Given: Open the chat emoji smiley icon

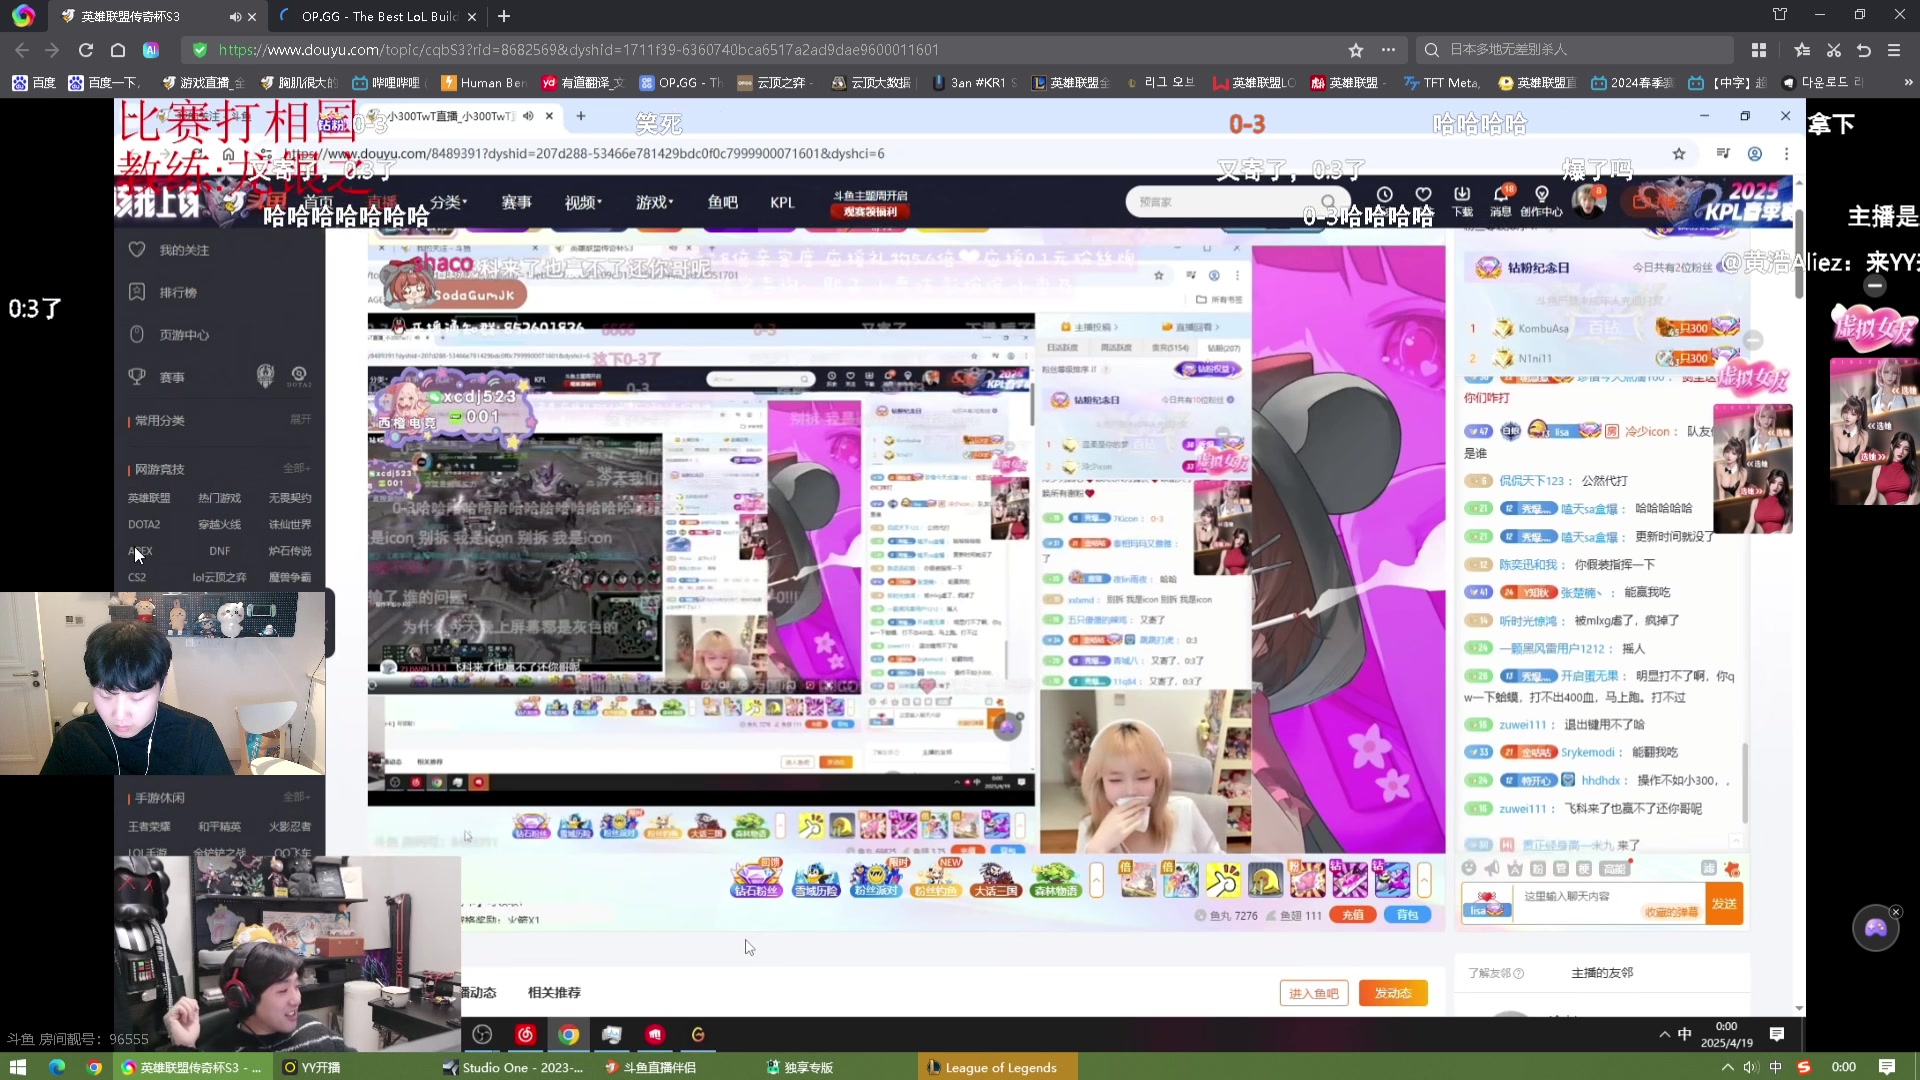Looking at the screenshot, I should tap(1468, 869).
